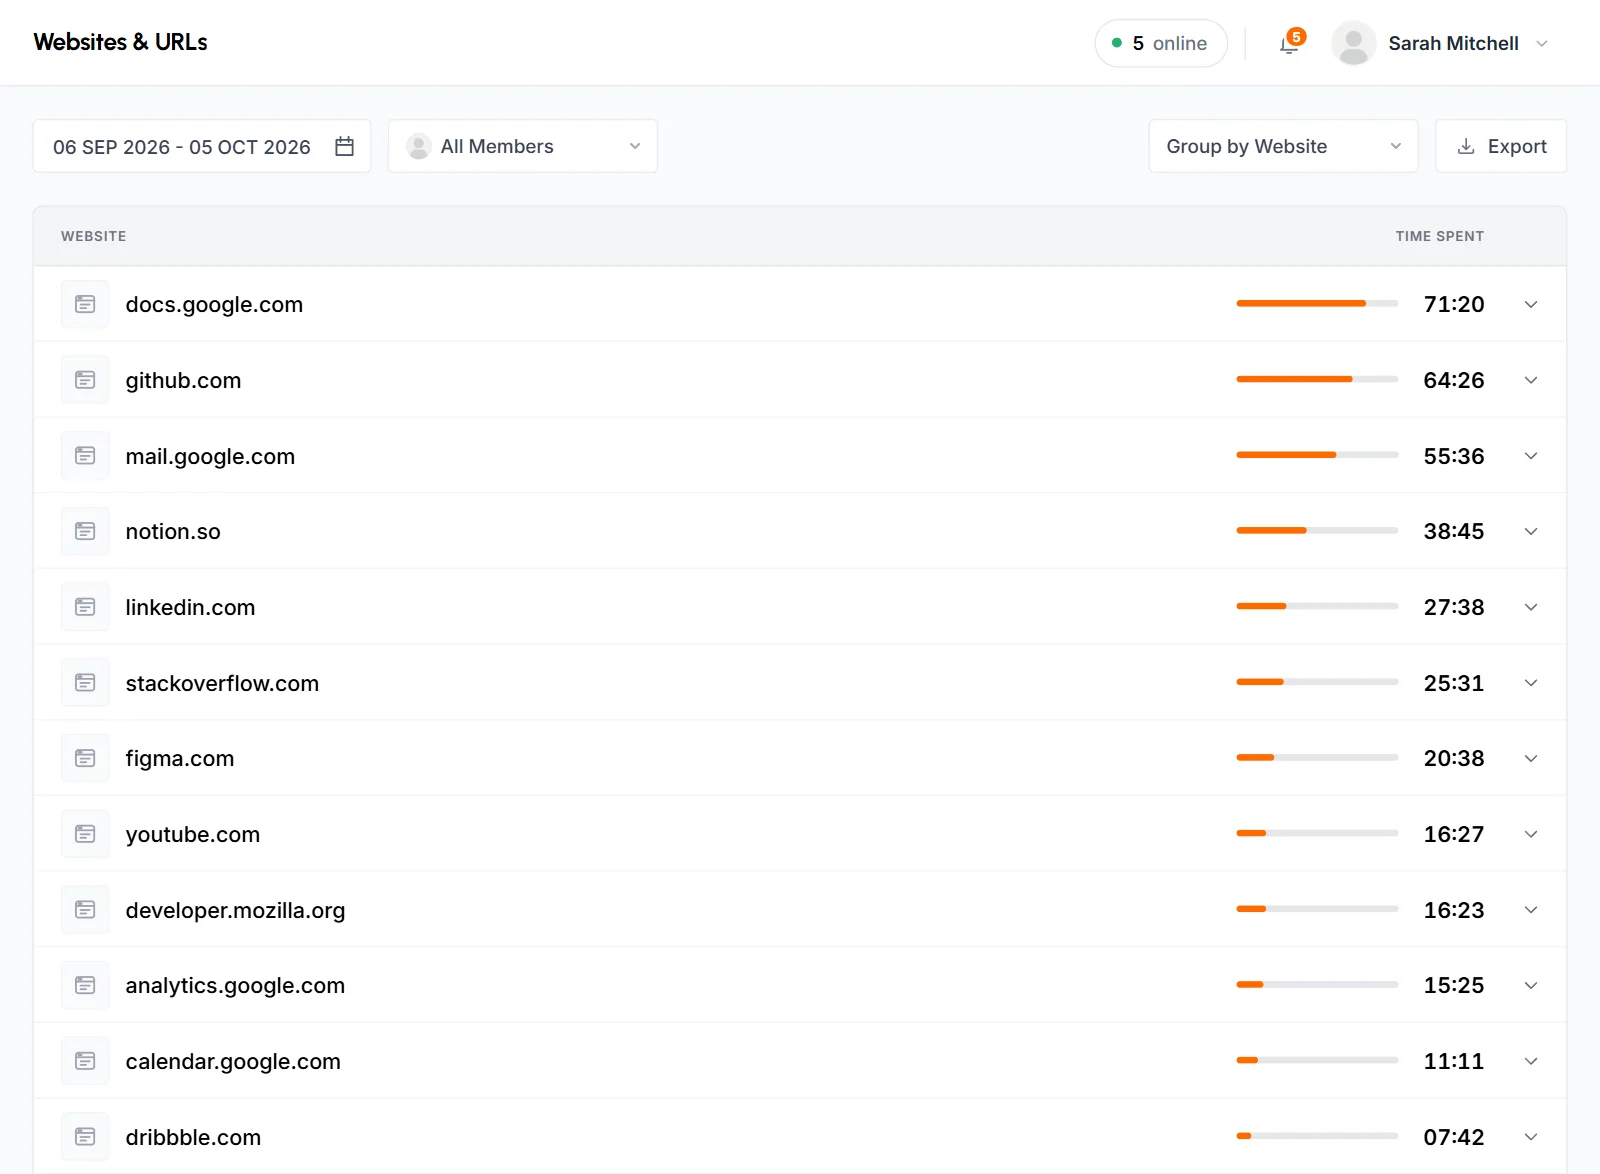Image resolution: width=1600 pixels, height=1174 pixels.
Task: Click the mail.google.com time progress bar
Action: coord(1317,455)
